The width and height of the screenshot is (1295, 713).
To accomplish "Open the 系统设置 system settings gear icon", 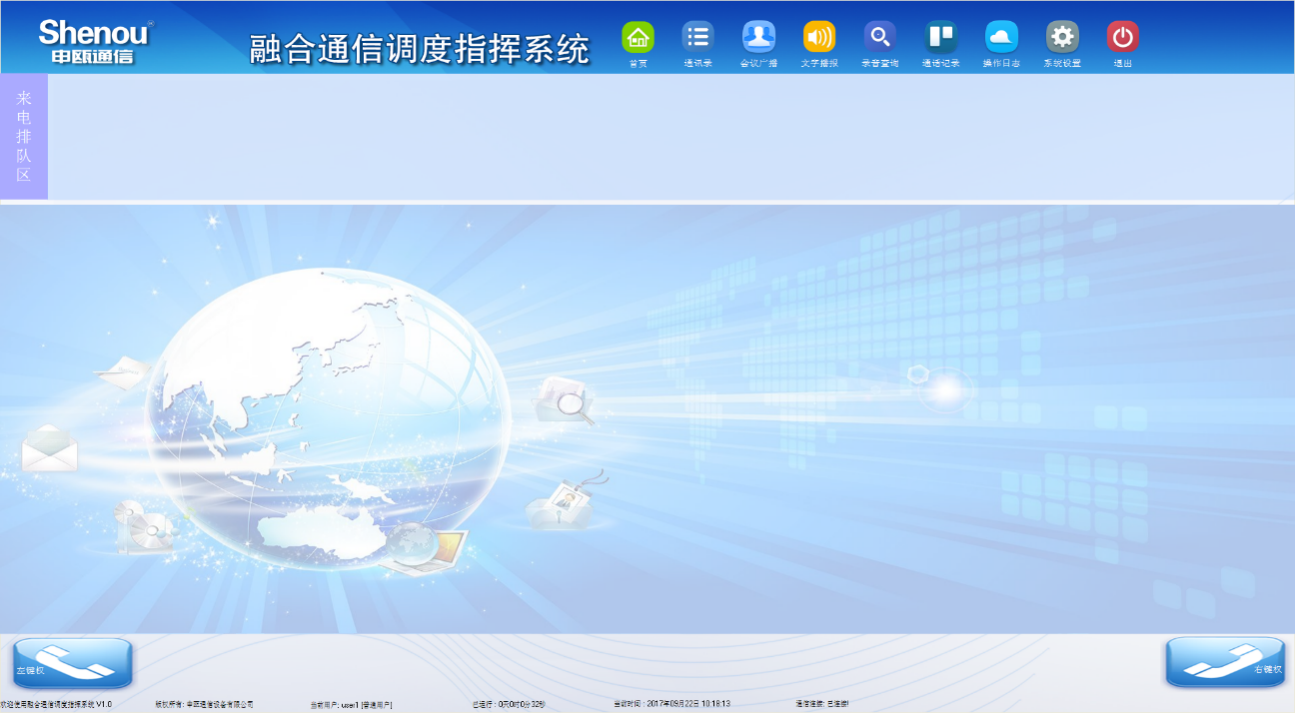I will click(1062, 38).
